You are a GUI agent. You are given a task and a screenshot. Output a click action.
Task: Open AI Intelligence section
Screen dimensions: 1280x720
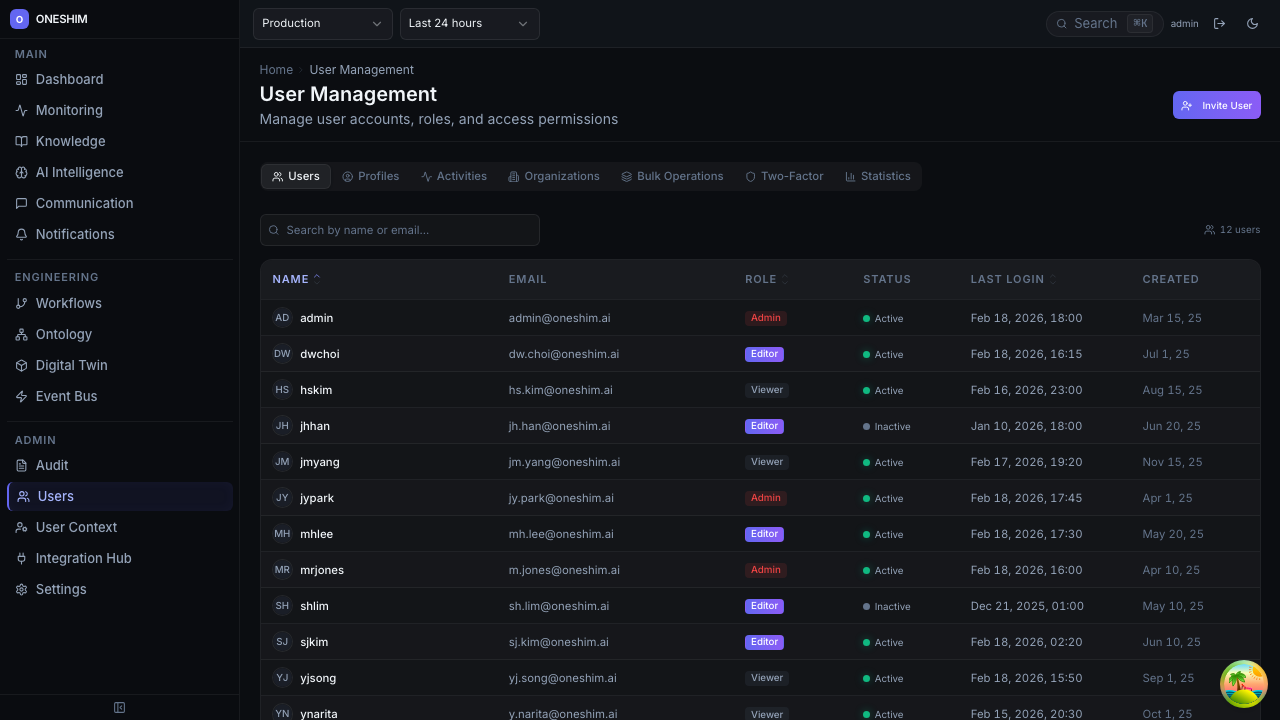(x=79, y=173)
